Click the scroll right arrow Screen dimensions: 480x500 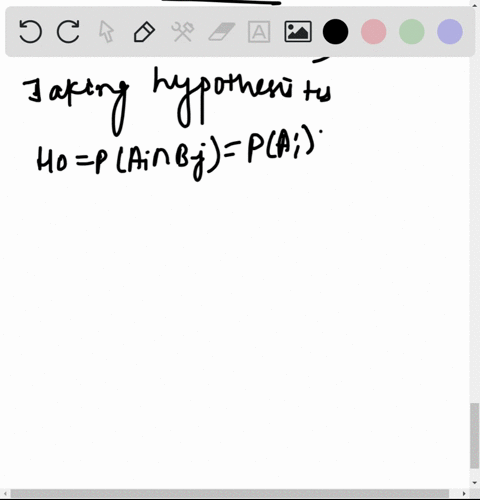point(464,494)
